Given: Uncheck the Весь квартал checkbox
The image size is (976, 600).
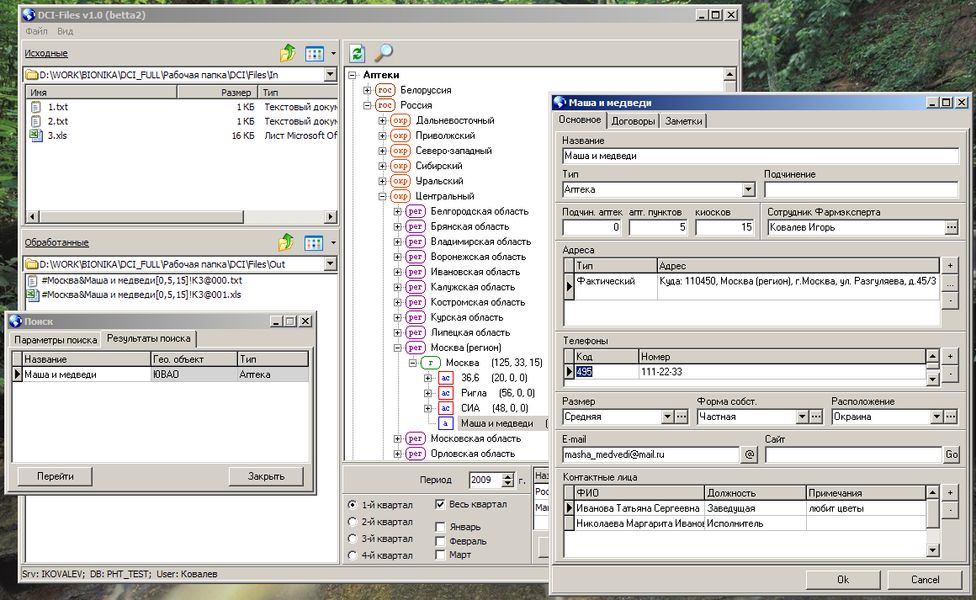Looking at the screenshot, I should pos(441,504).
